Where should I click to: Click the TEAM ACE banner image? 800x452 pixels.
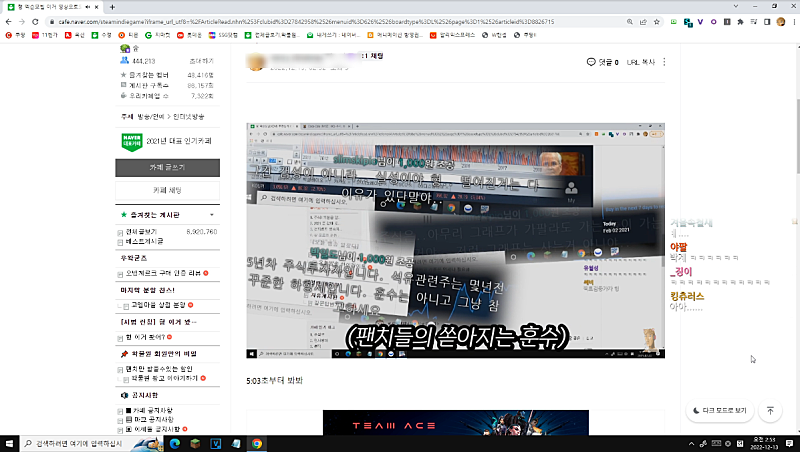coord(457,423)
